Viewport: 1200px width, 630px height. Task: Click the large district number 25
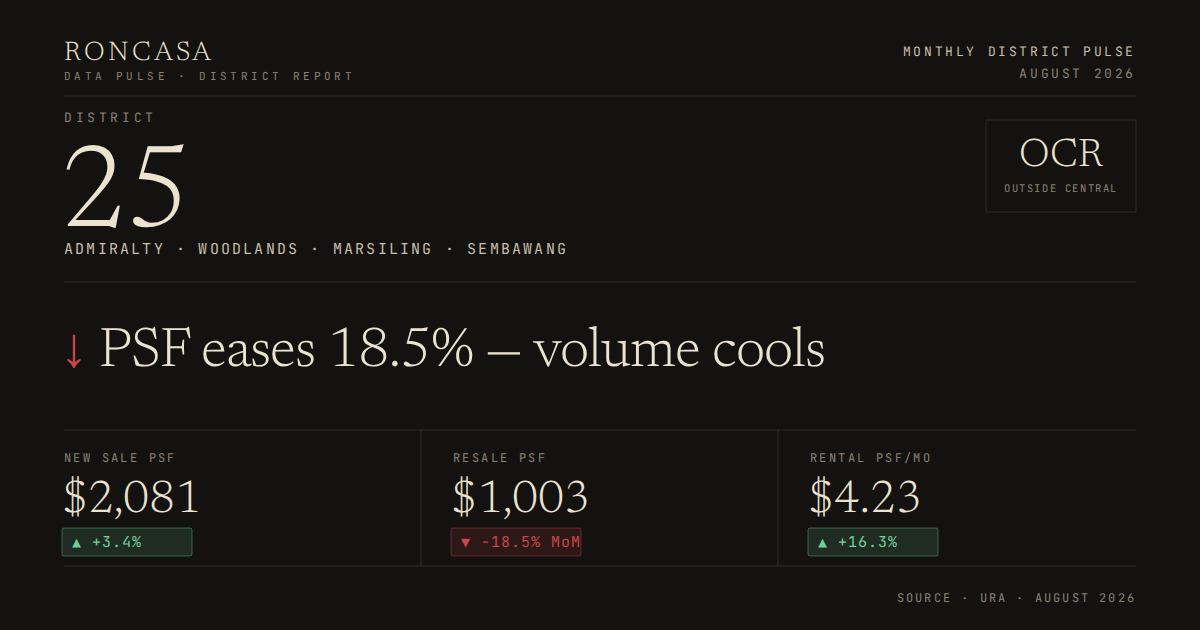pyautogui.click(x=125, y=186)
